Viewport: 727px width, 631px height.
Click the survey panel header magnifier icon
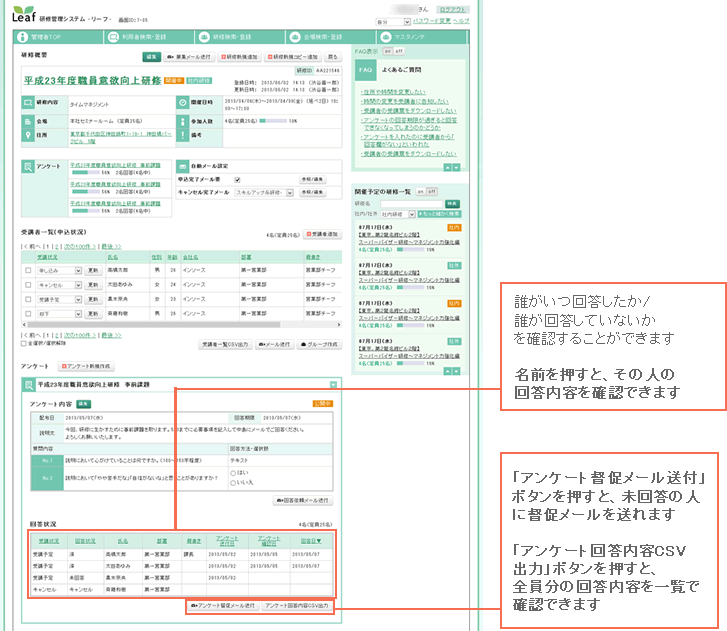click(x=29, y=385)
